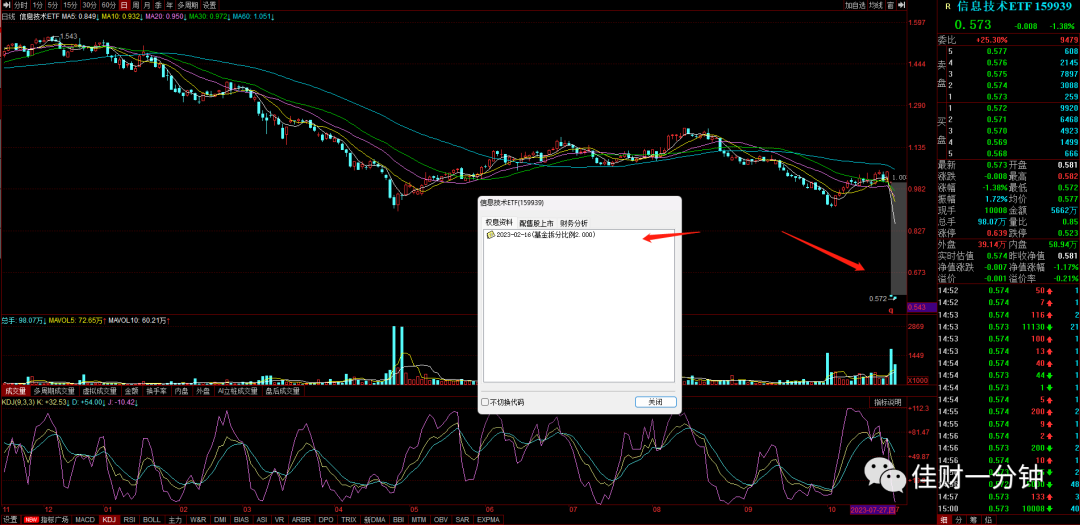Switch indicator to EXPMA
This screenshot has width=1080, height=525.
click(x=488, y=519)
